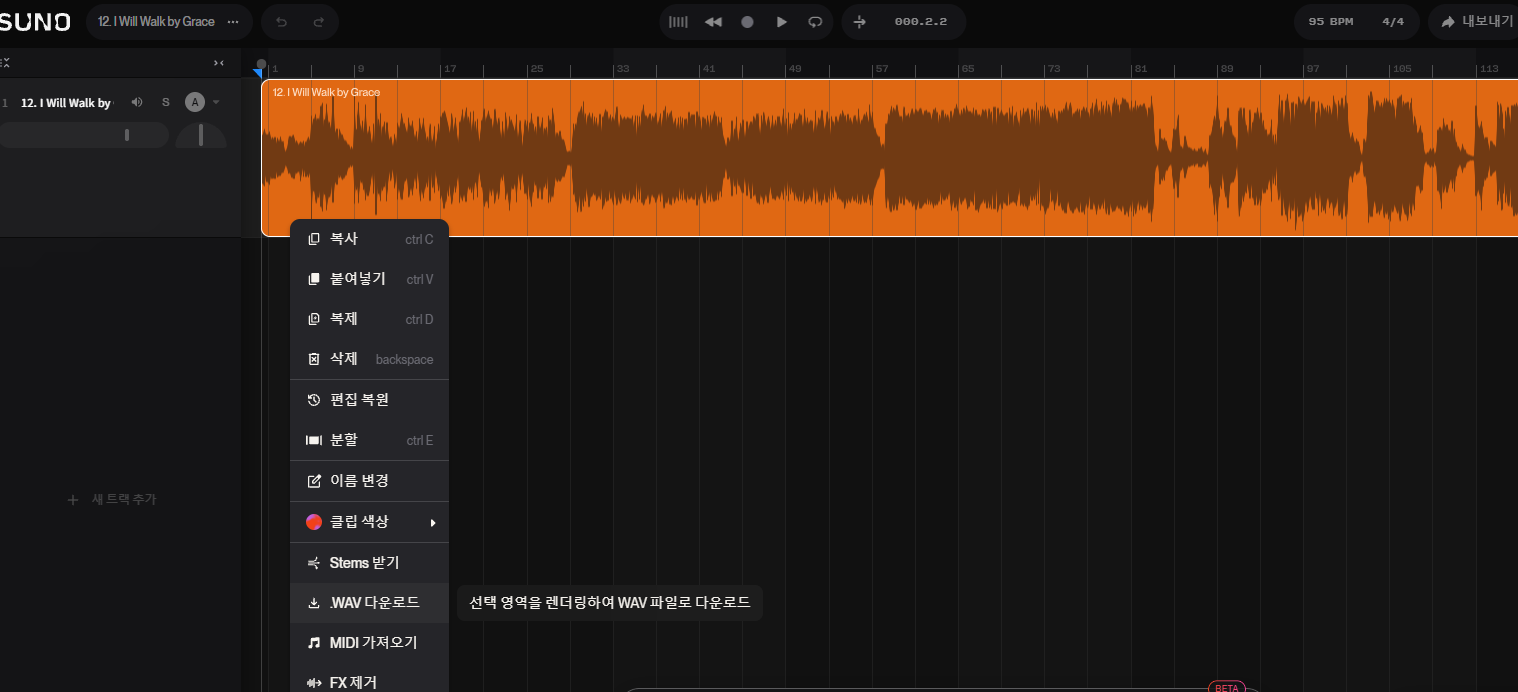Click the plus icon next to 새 트랙 추가
1518x692 pixels.
pos(72,499)
